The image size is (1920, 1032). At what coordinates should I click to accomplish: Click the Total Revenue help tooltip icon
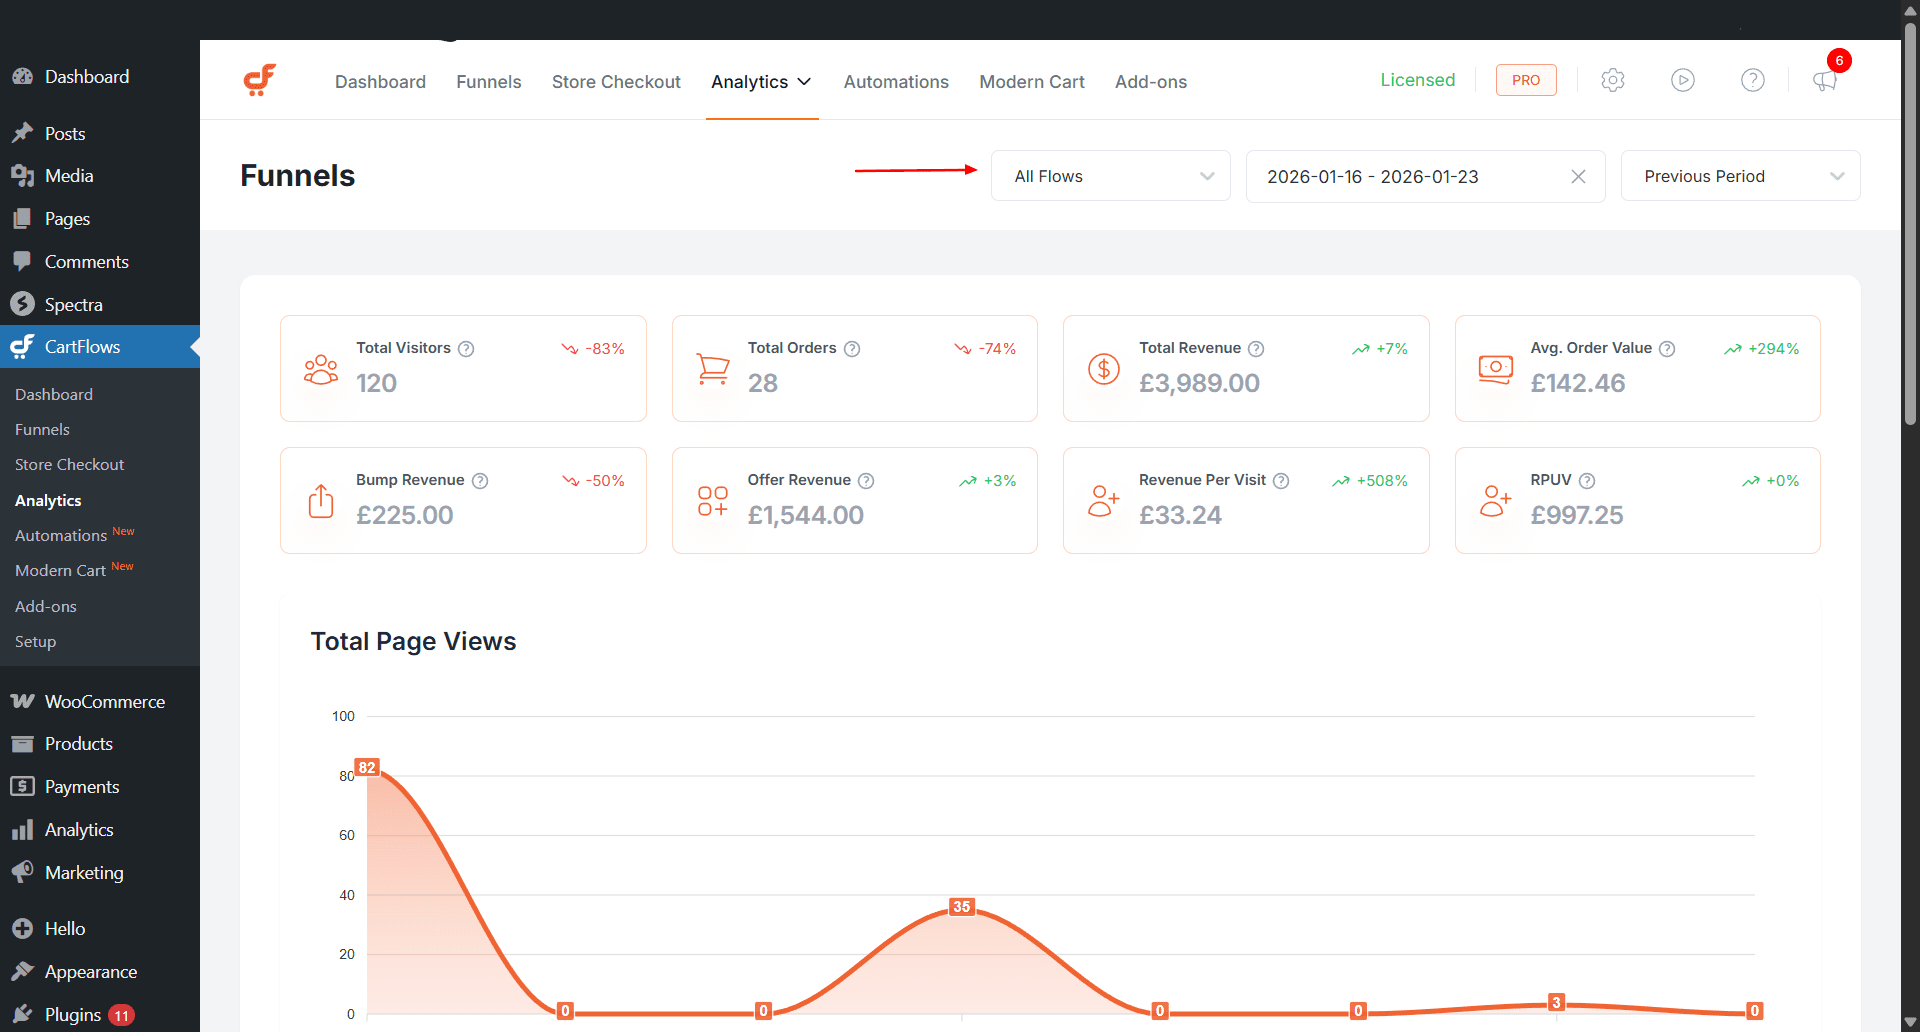1256,348
